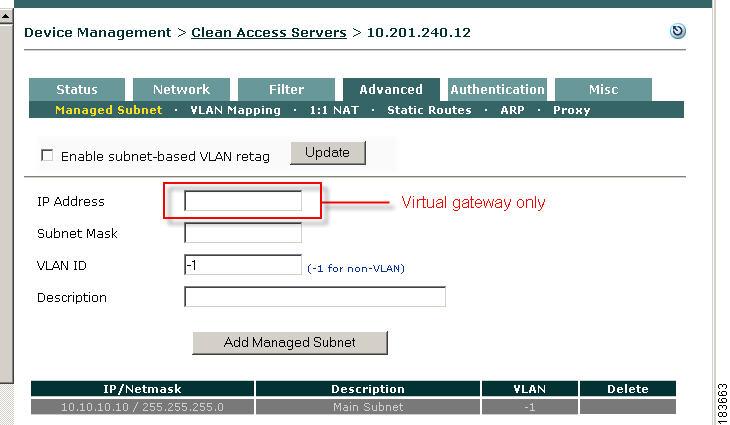The width and height of the screenshot is (730, 425).
Task: Click the refresh icon at top right
Action: click(x=677, y=31)
